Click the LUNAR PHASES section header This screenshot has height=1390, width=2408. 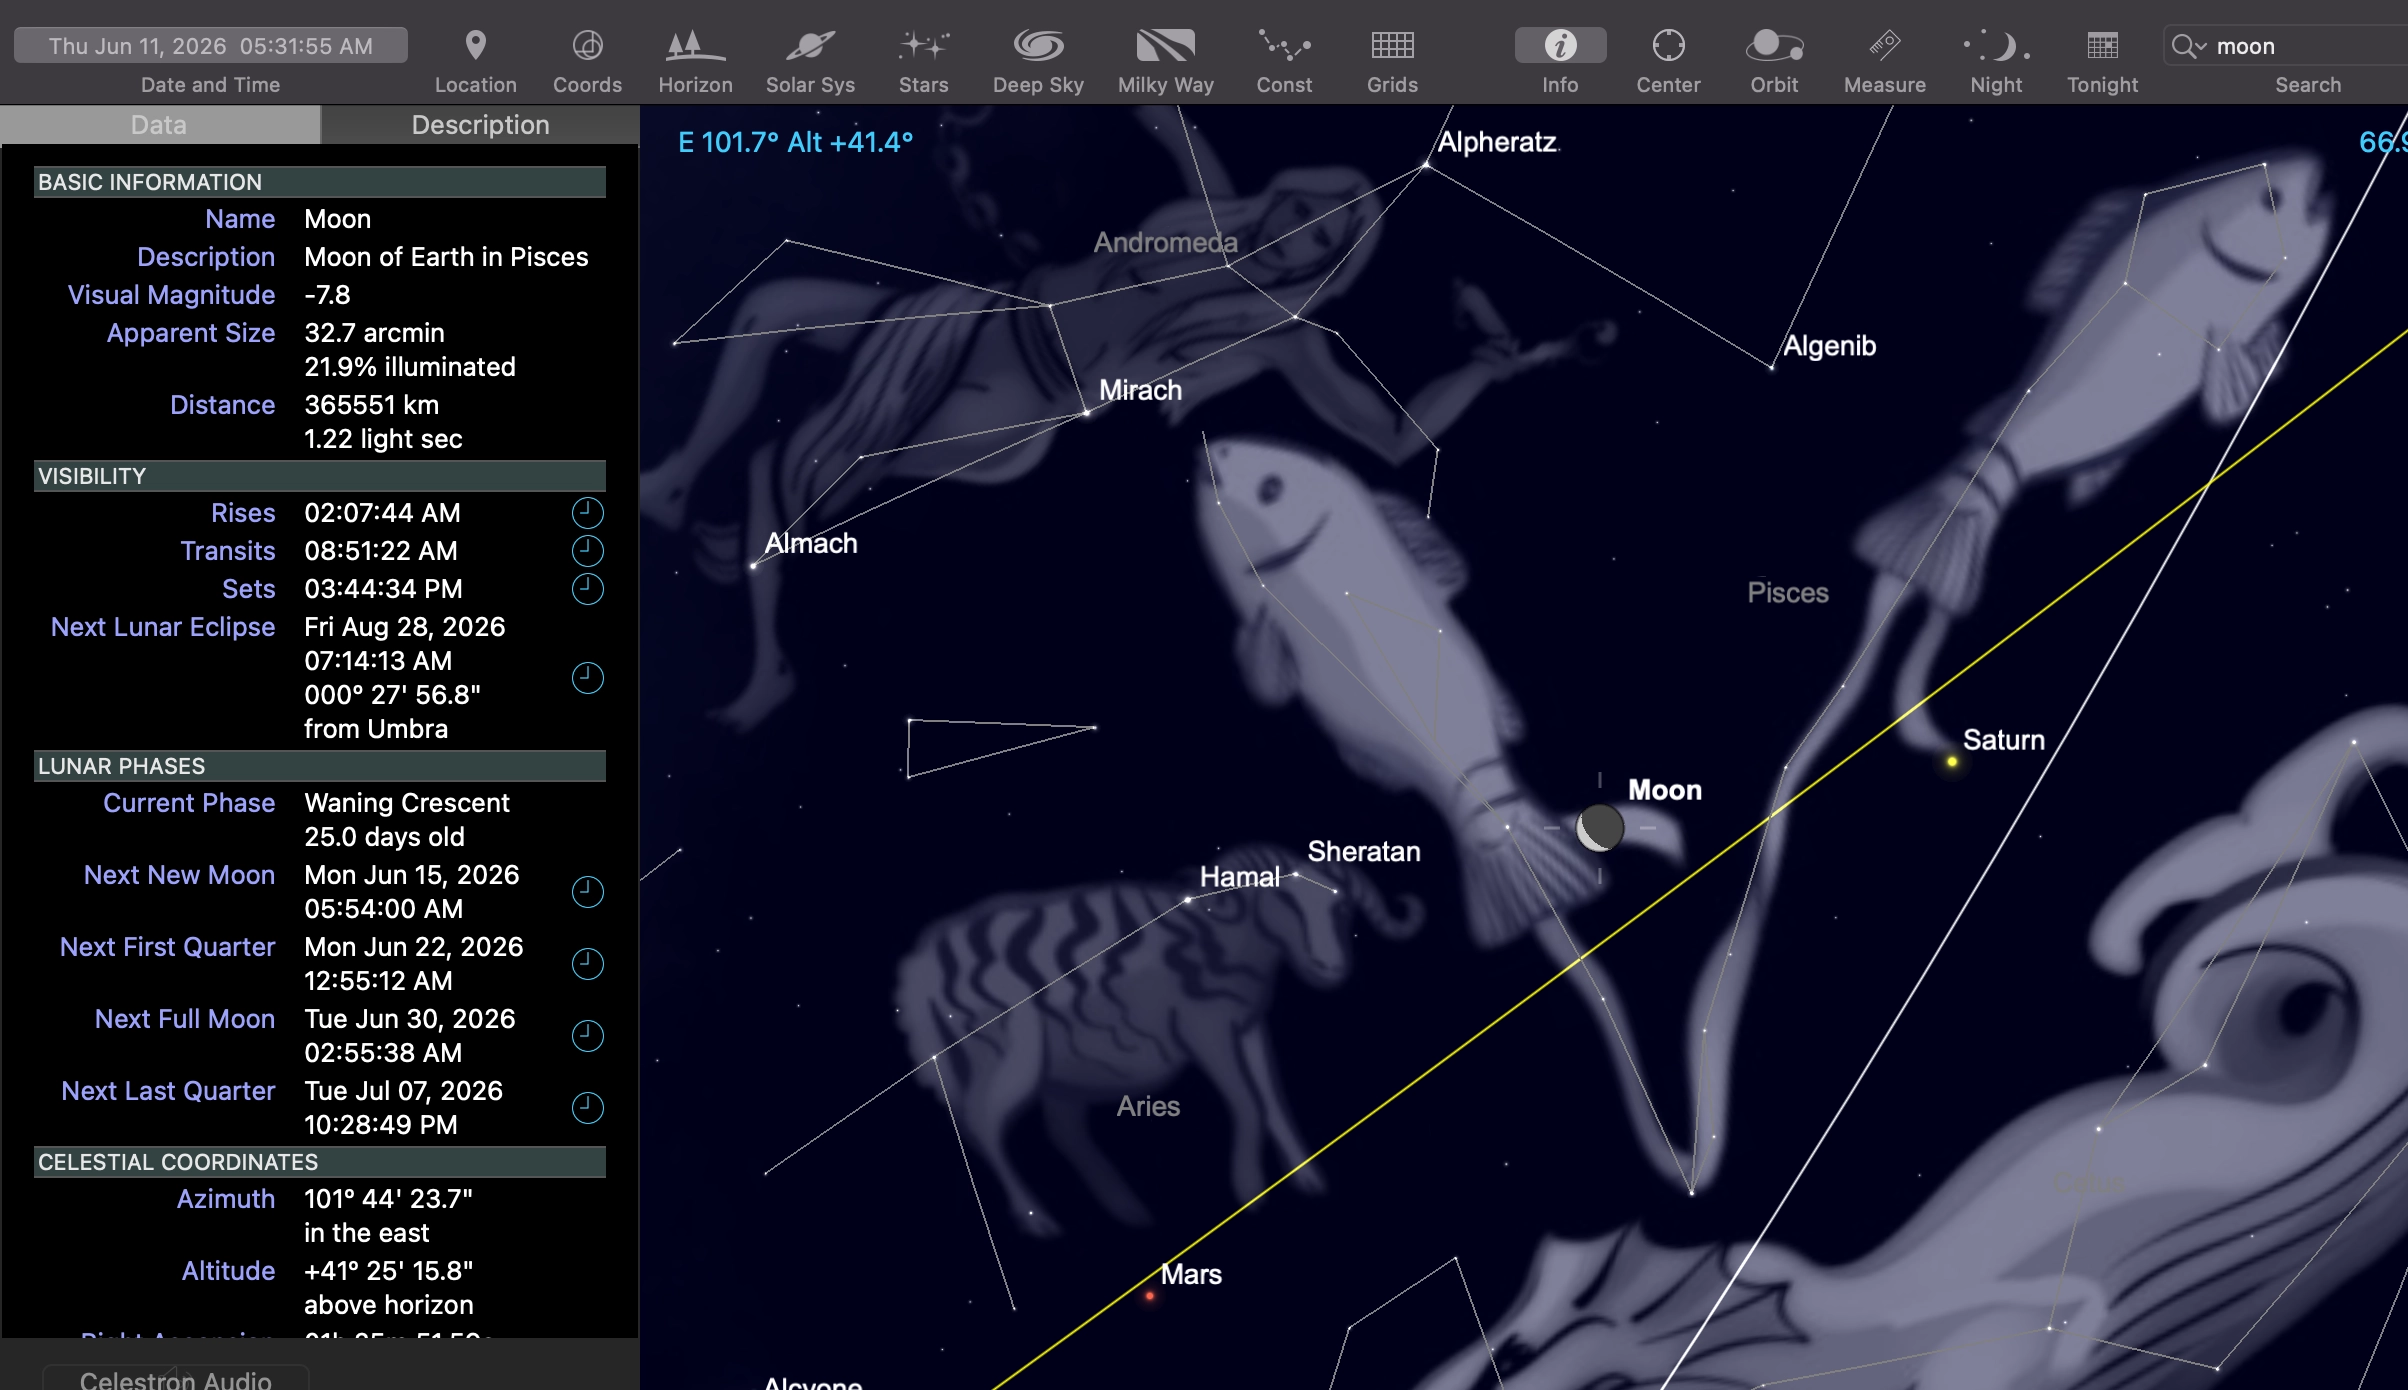coord(319,766)
